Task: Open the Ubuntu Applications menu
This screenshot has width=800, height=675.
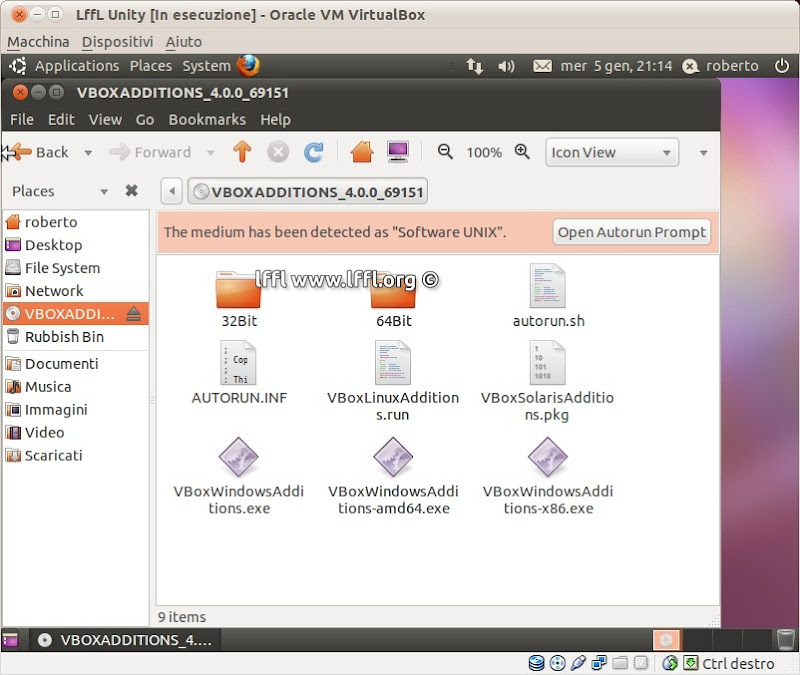Action: pyautogui.click(x=77, y=66)
